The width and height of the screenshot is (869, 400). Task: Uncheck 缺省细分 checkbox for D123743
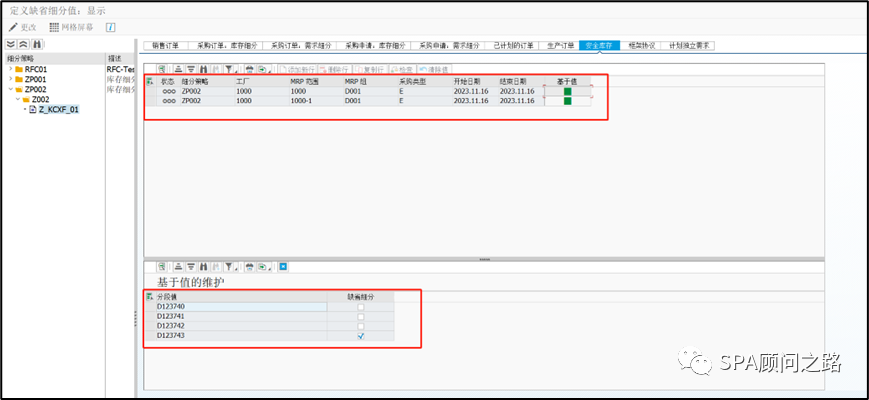tap(361, 336)
